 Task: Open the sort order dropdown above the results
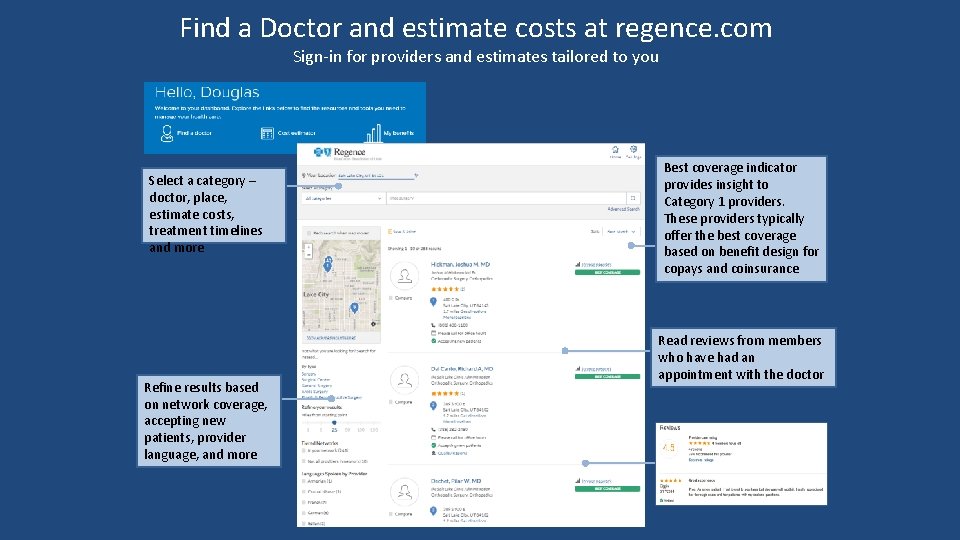coord(621,232)
